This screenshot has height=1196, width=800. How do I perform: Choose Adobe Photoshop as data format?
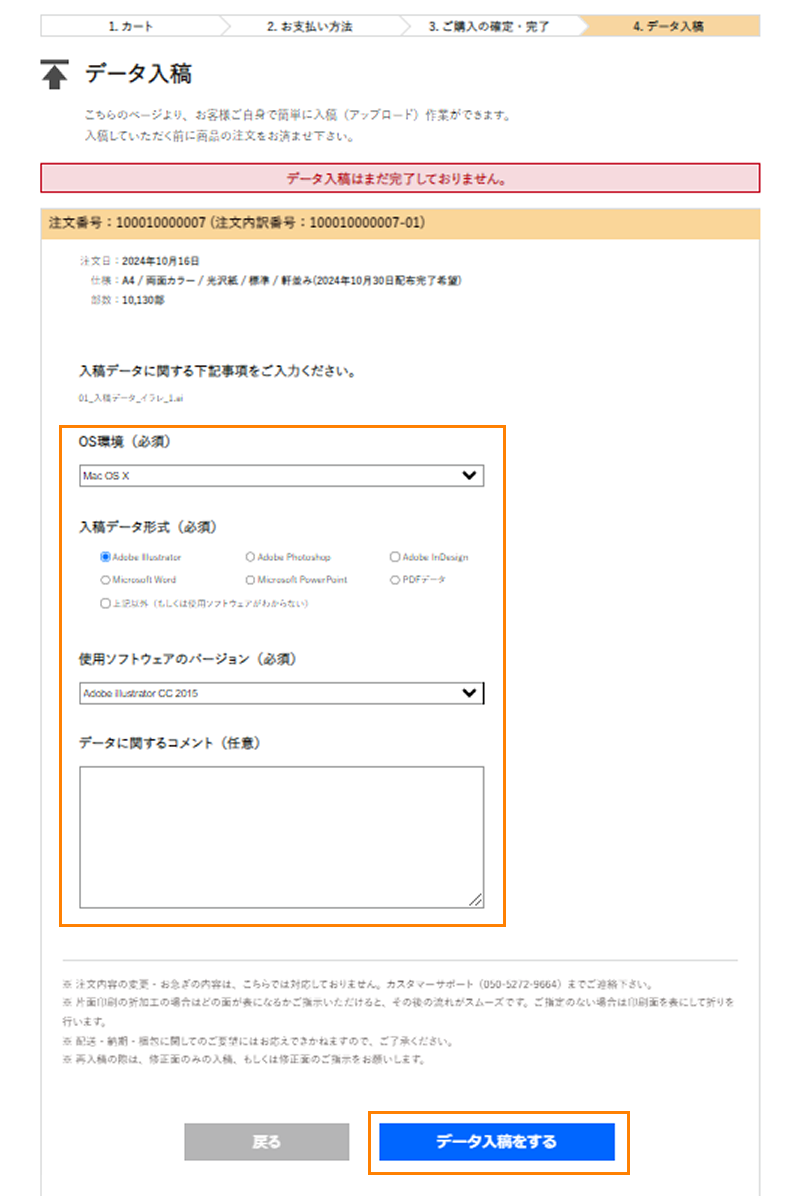pos(250,557)
